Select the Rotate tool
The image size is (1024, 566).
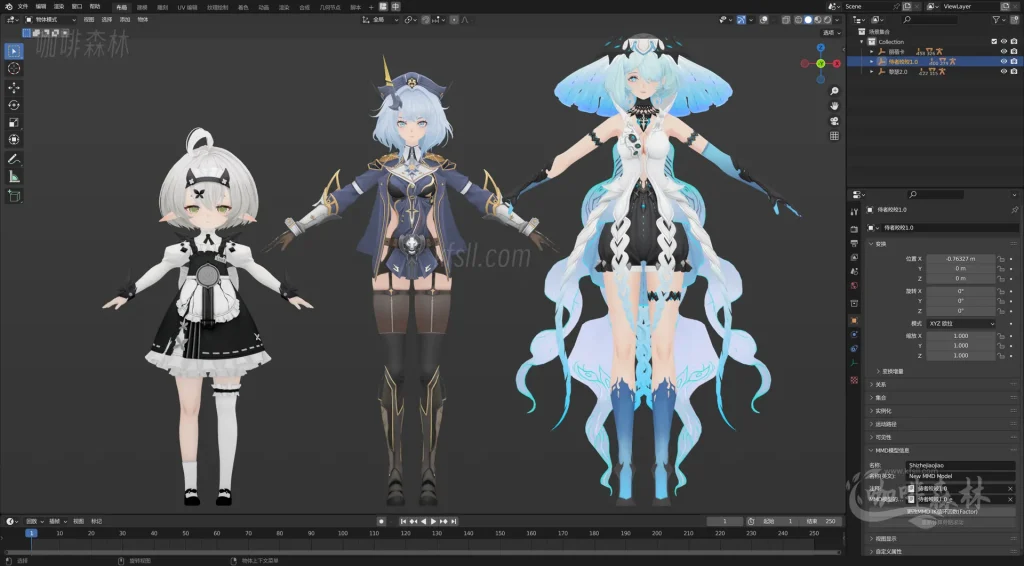pos(14,105)
